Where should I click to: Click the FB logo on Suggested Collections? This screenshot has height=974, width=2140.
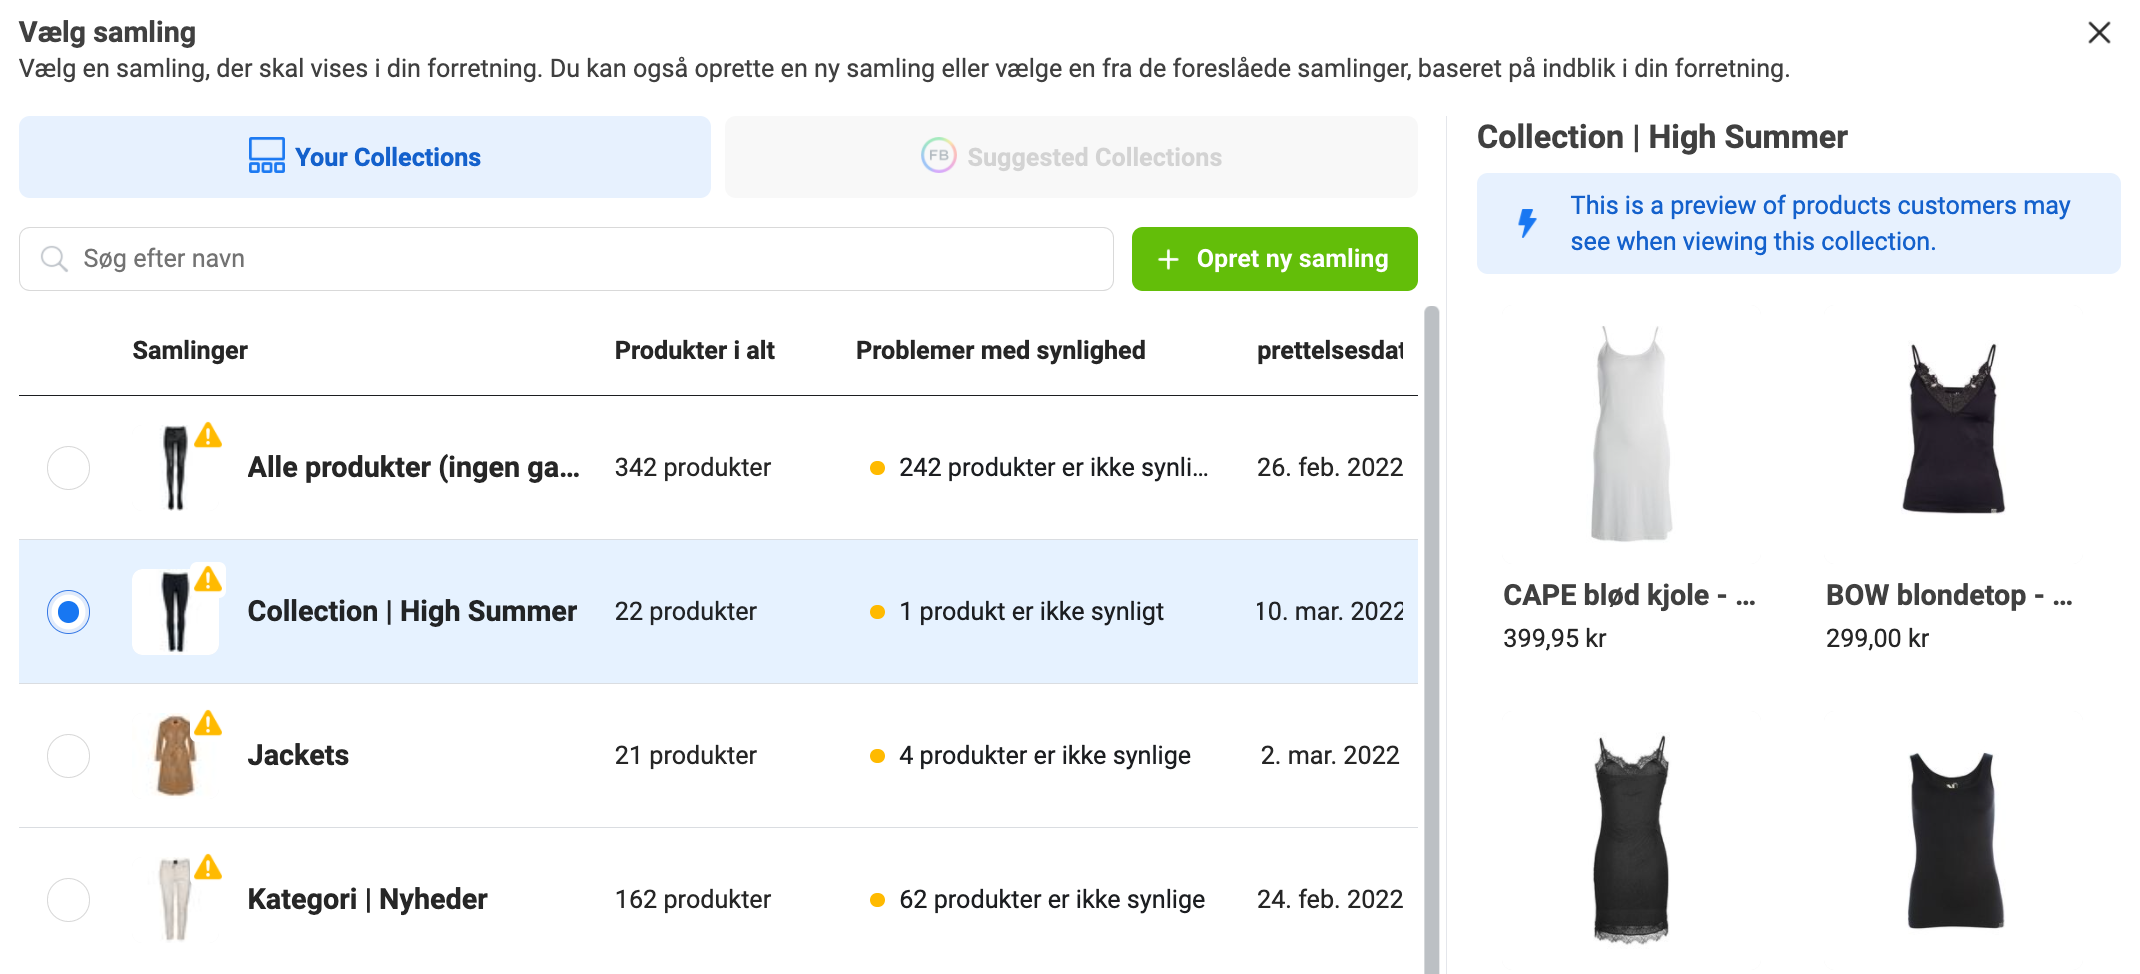tap(938, 156)
